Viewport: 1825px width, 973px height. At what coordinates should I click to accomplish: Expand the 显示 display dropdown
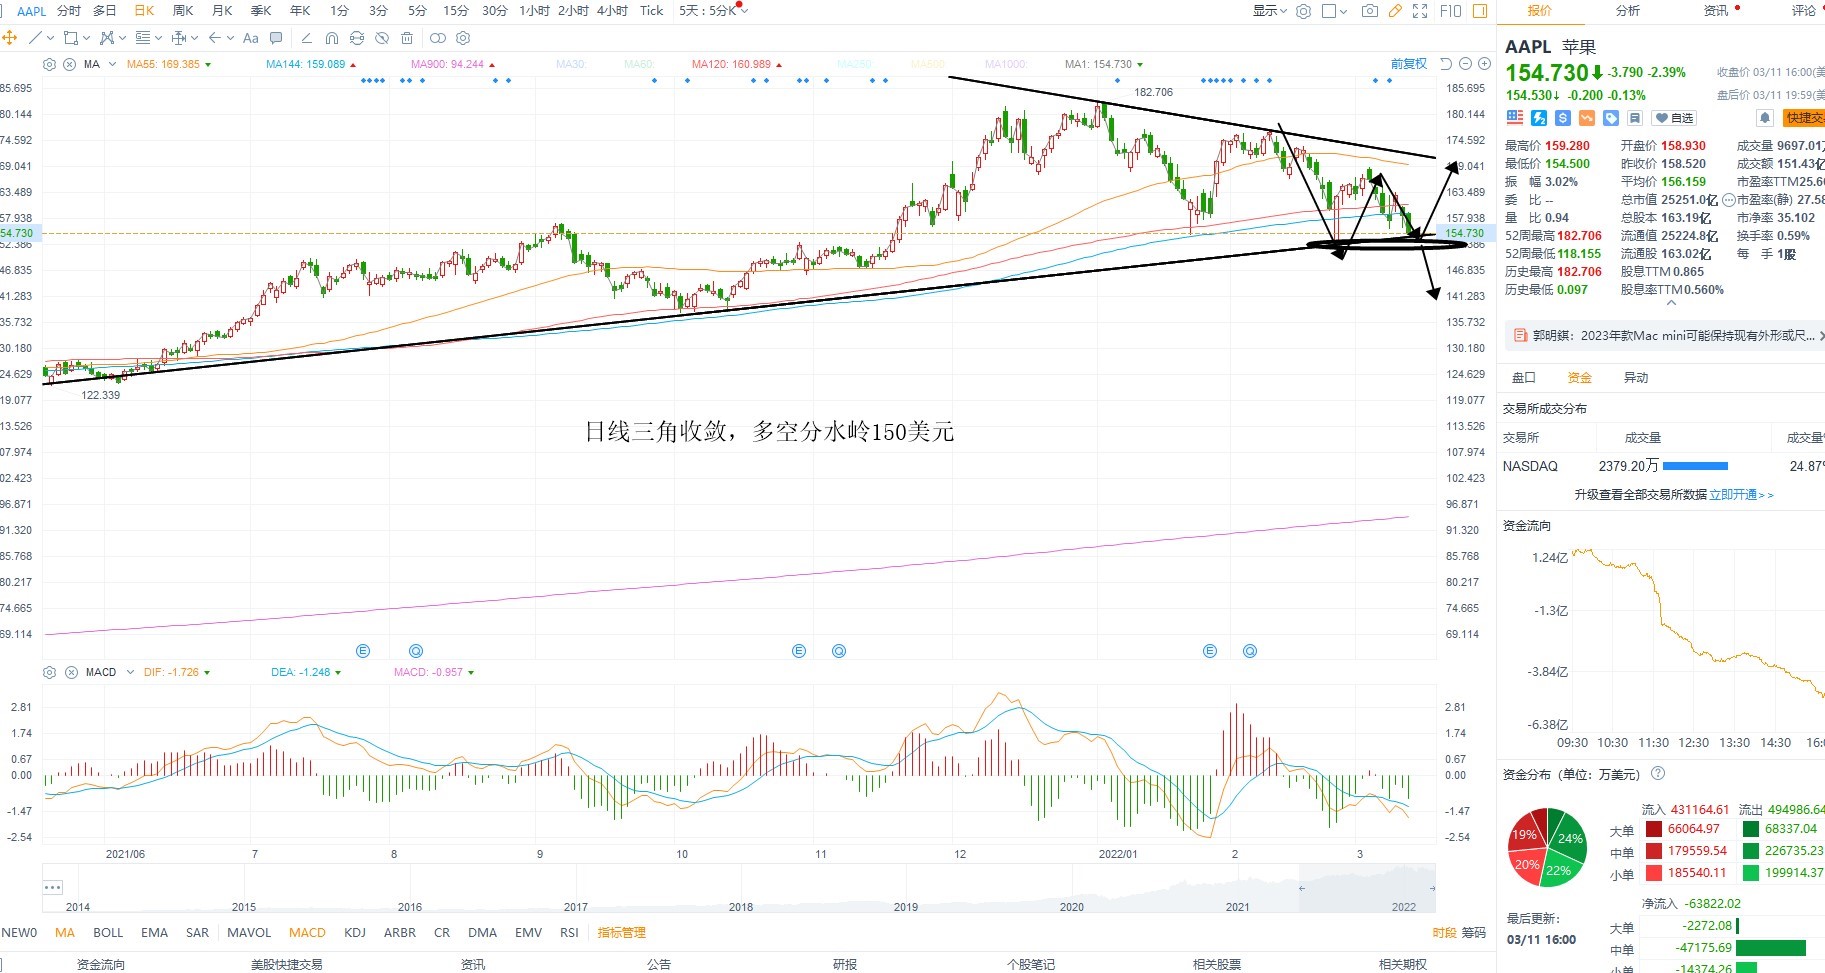pyautogui.click(x=1271, y=11)
